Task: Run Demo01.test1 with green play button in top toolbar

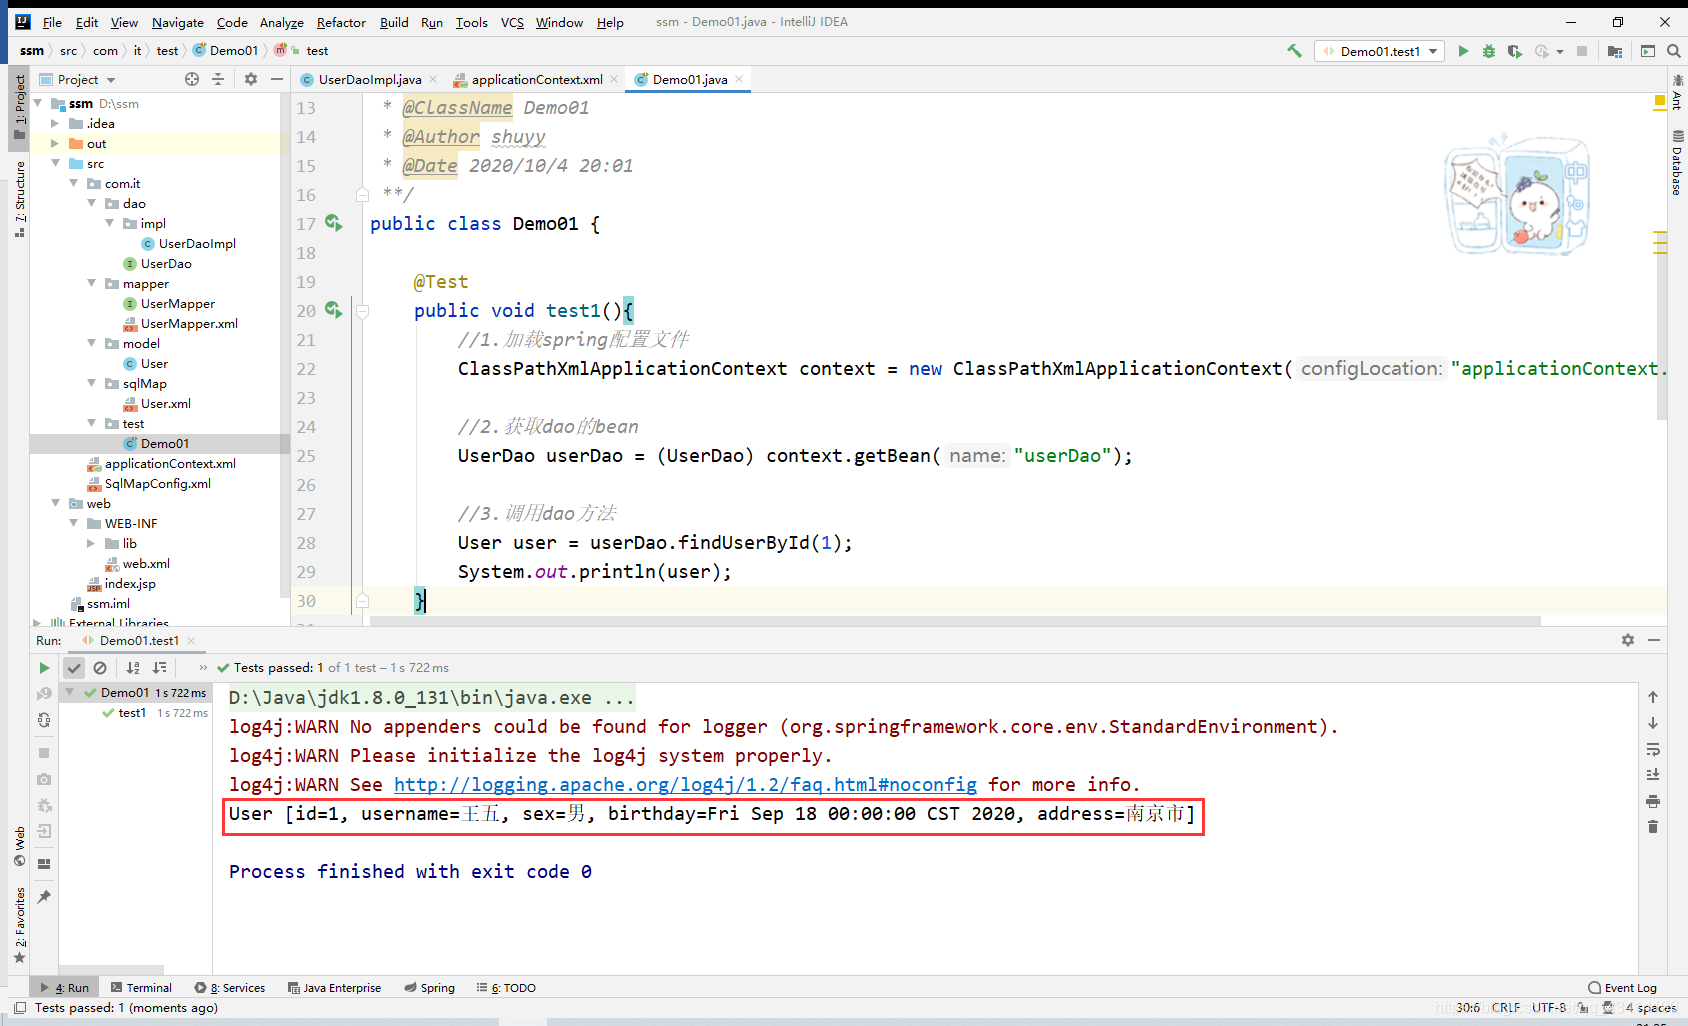Action: coord(1463,51)
